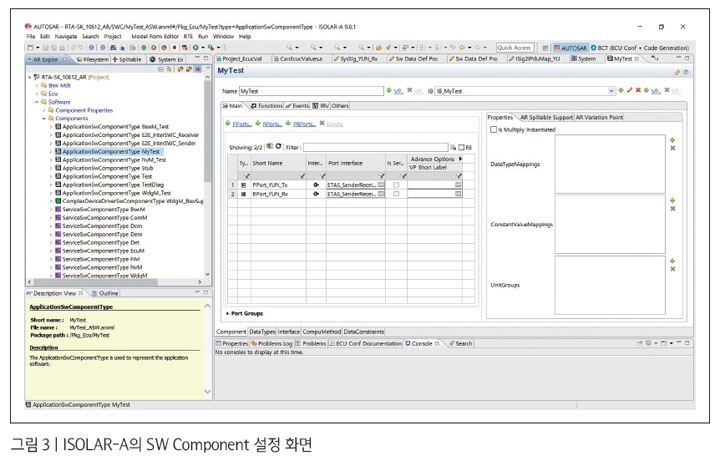The width and height of the screenshot is (720, 461).
Task: Switch to the Problems Log tab
Action: tap(271, 343)
